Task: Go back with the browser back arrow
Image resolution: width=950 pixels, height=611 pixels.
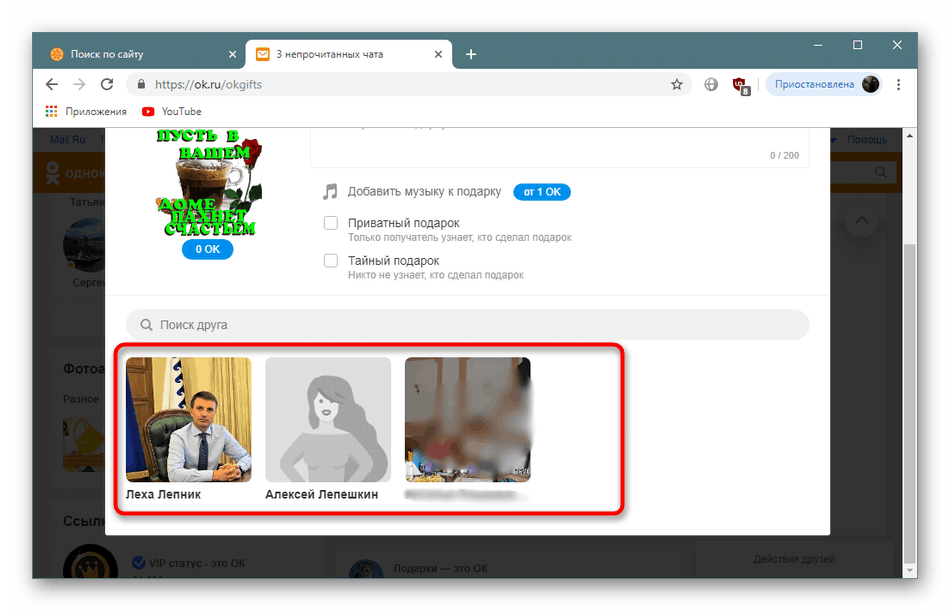Action: 52,84
